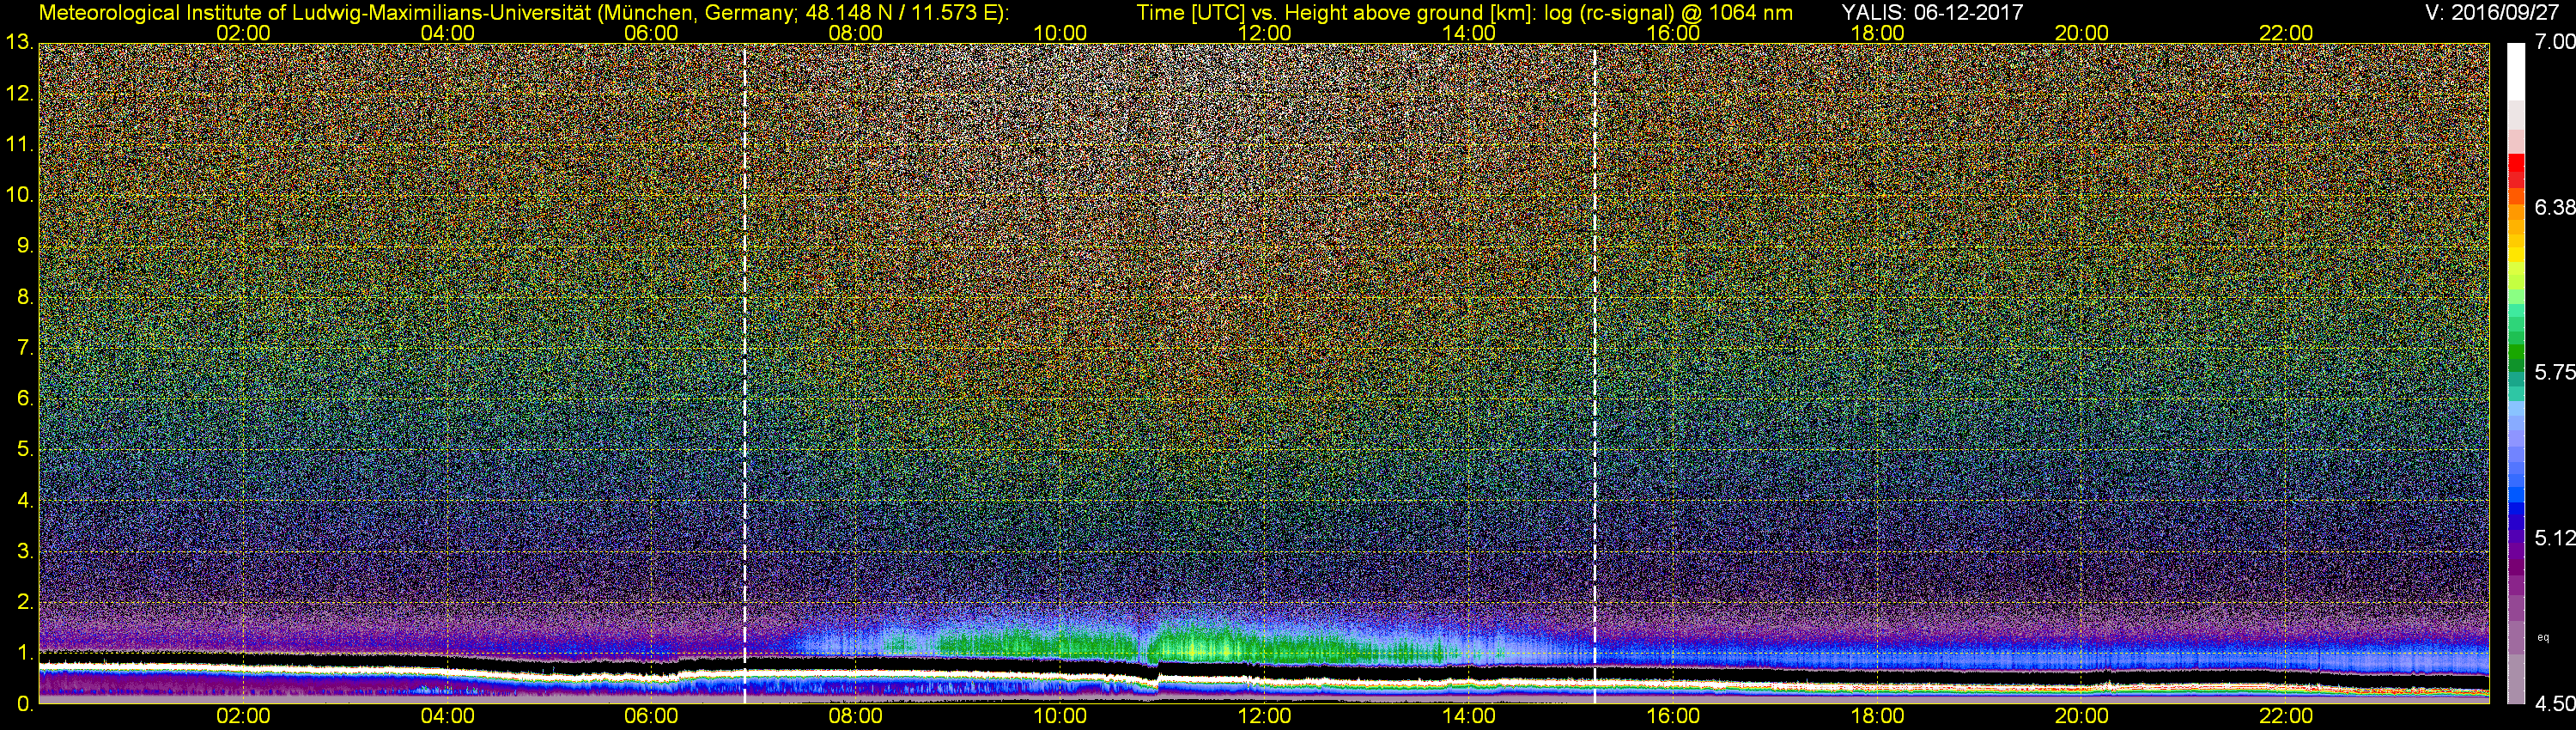Click the 6.38 value beside the colorbar
The image size is (2576, 730).
[x=2554, y=207]
